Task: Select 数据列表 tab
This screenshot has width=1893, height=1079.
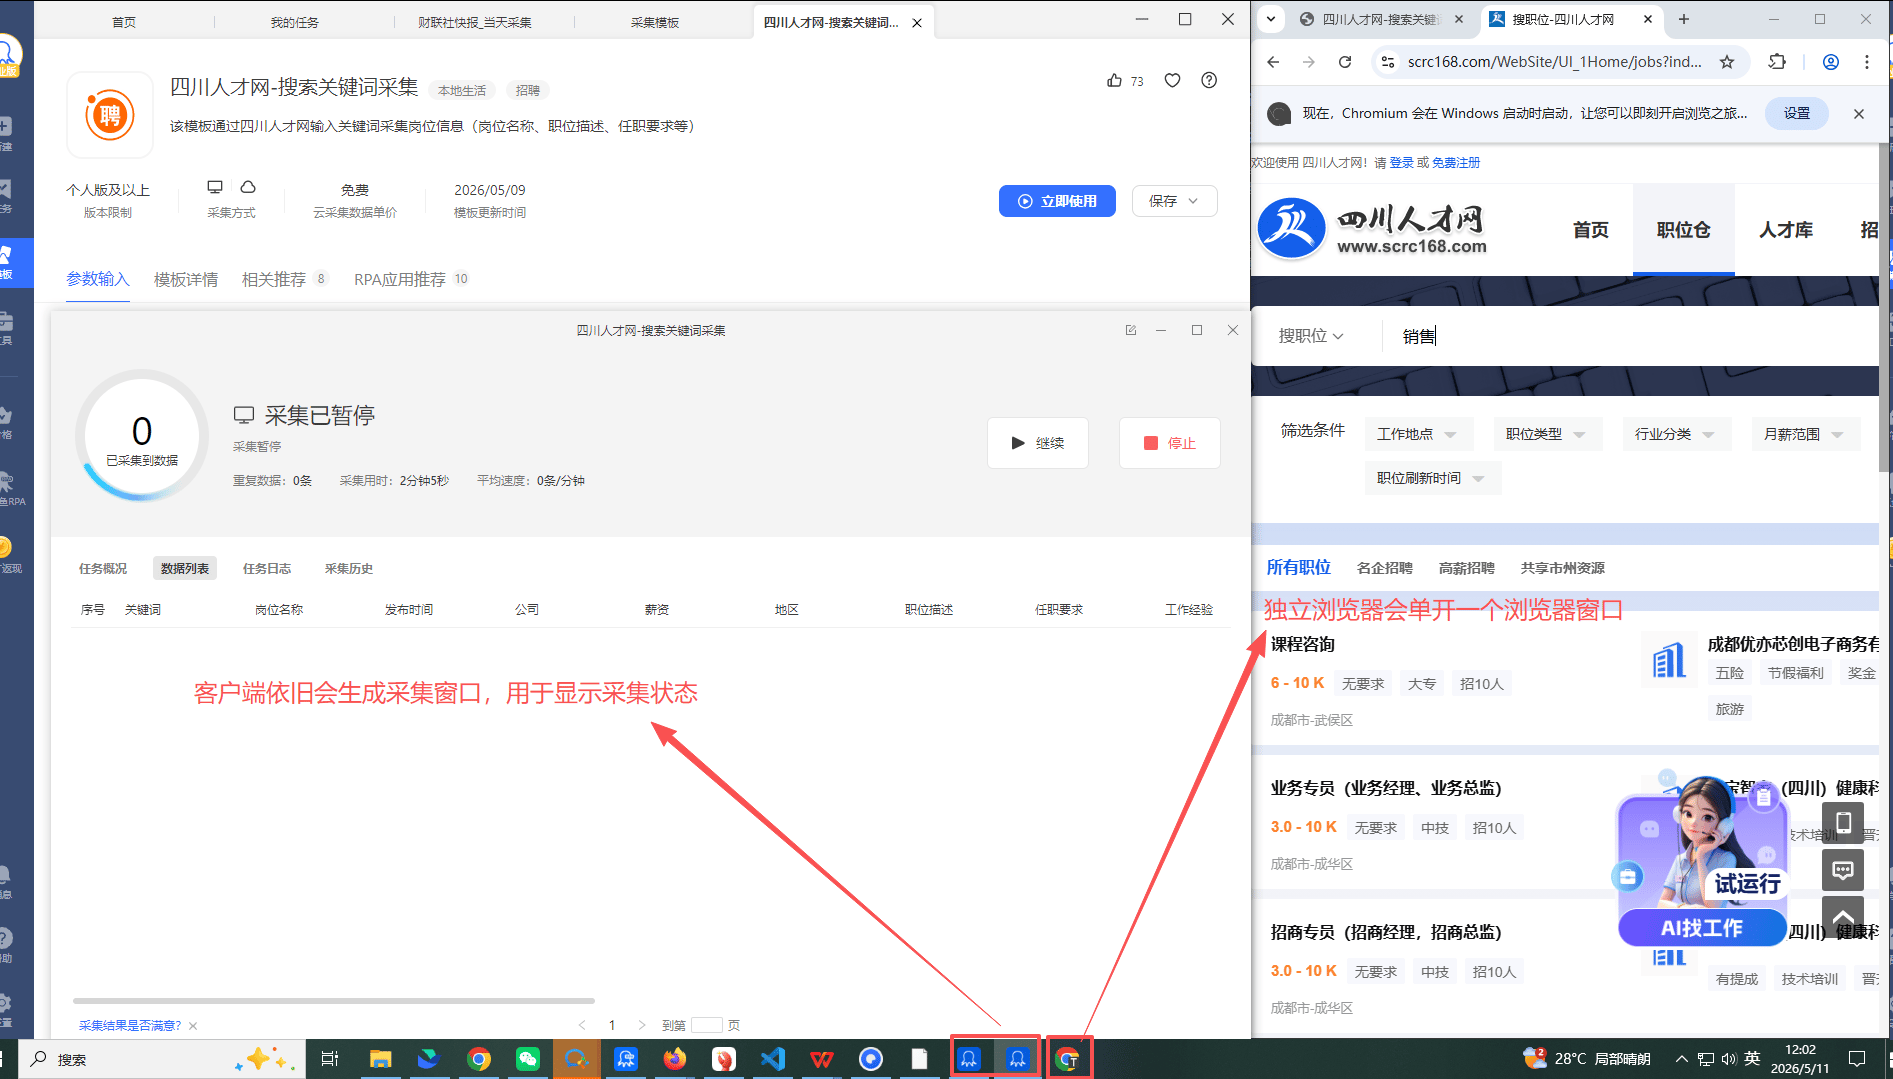Action: [185, 569]
